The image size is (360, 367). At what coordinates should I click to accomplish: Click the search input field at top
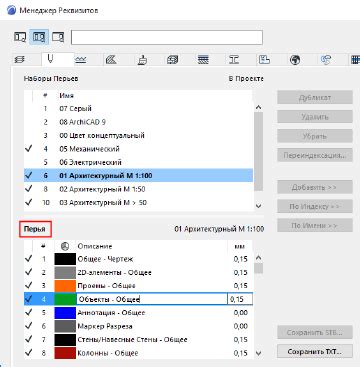click(167, 37)
